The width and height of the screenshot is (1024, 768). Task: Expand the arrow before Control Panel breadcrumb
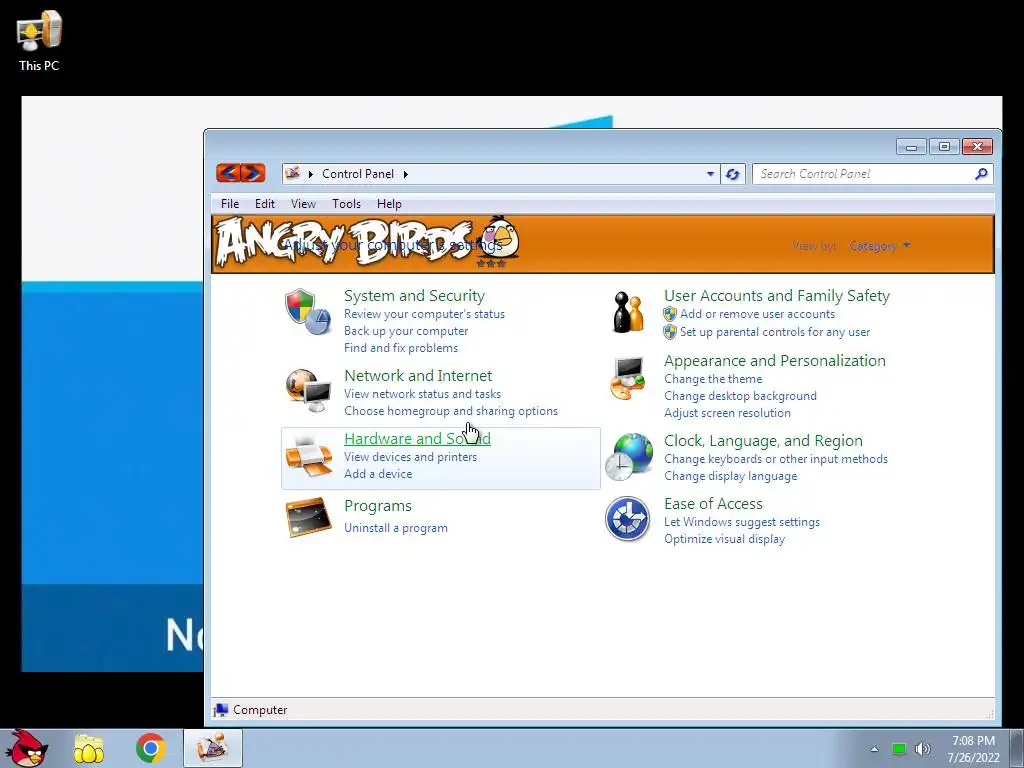310,174
